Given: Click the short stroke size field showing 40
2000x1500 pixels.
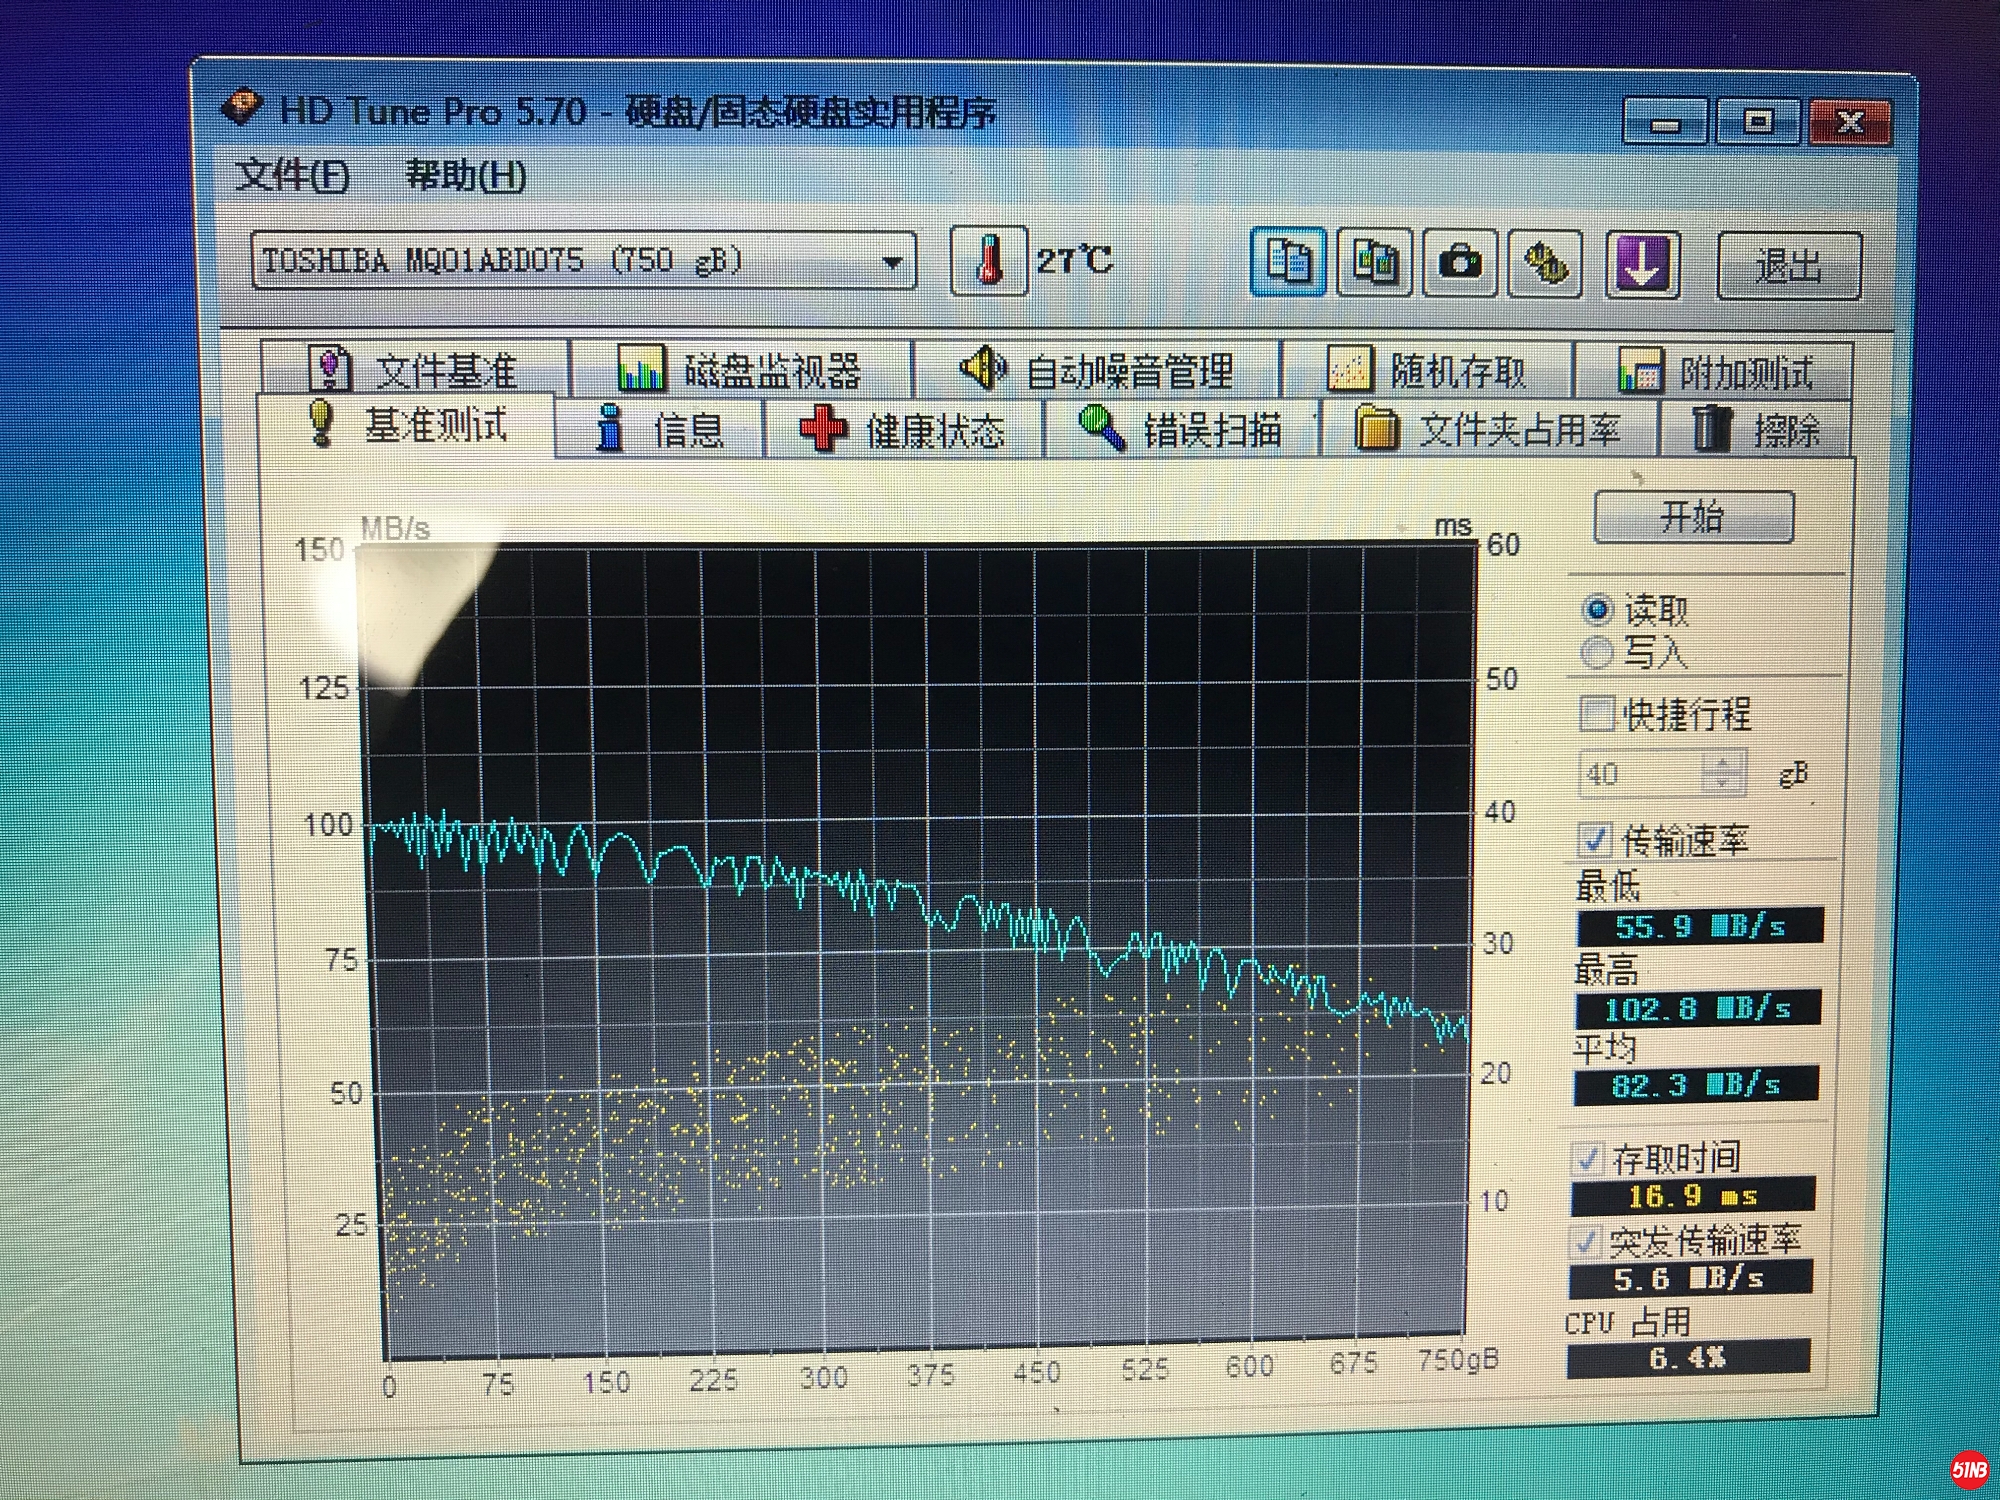Looking at the screenshot, I should pos(1641,774).
